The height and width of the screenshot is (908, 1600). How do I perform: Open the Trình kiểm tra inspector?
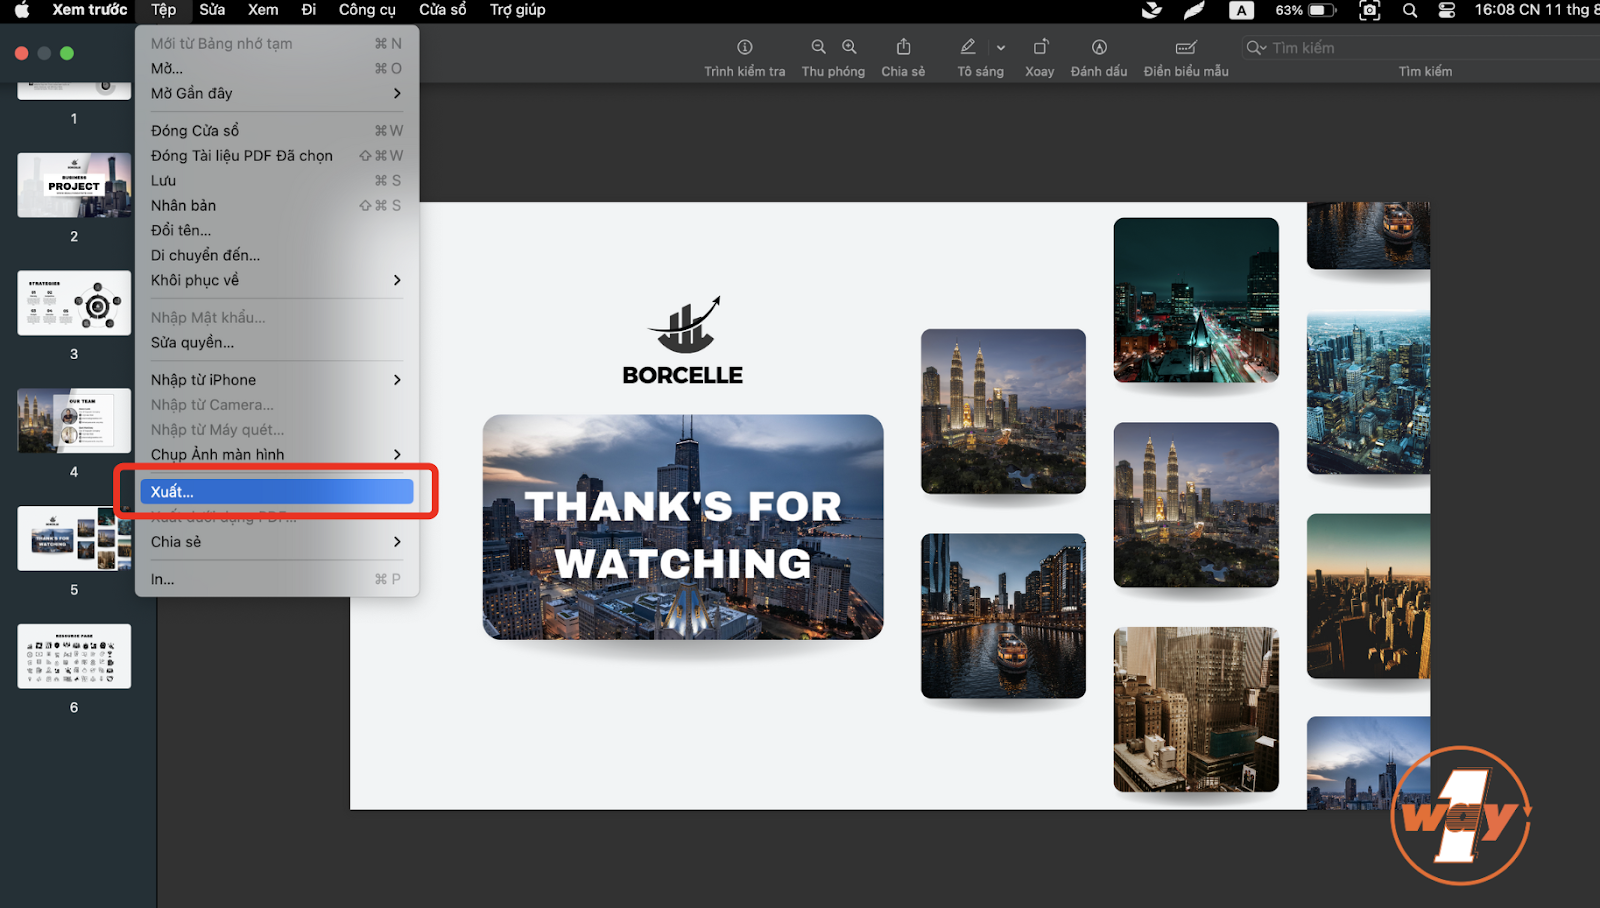pos(744,47)
